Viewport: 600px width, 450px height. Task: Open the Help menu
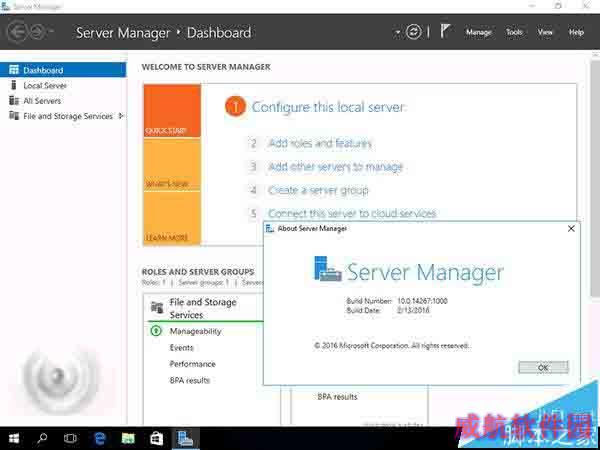tap(576, 32)
